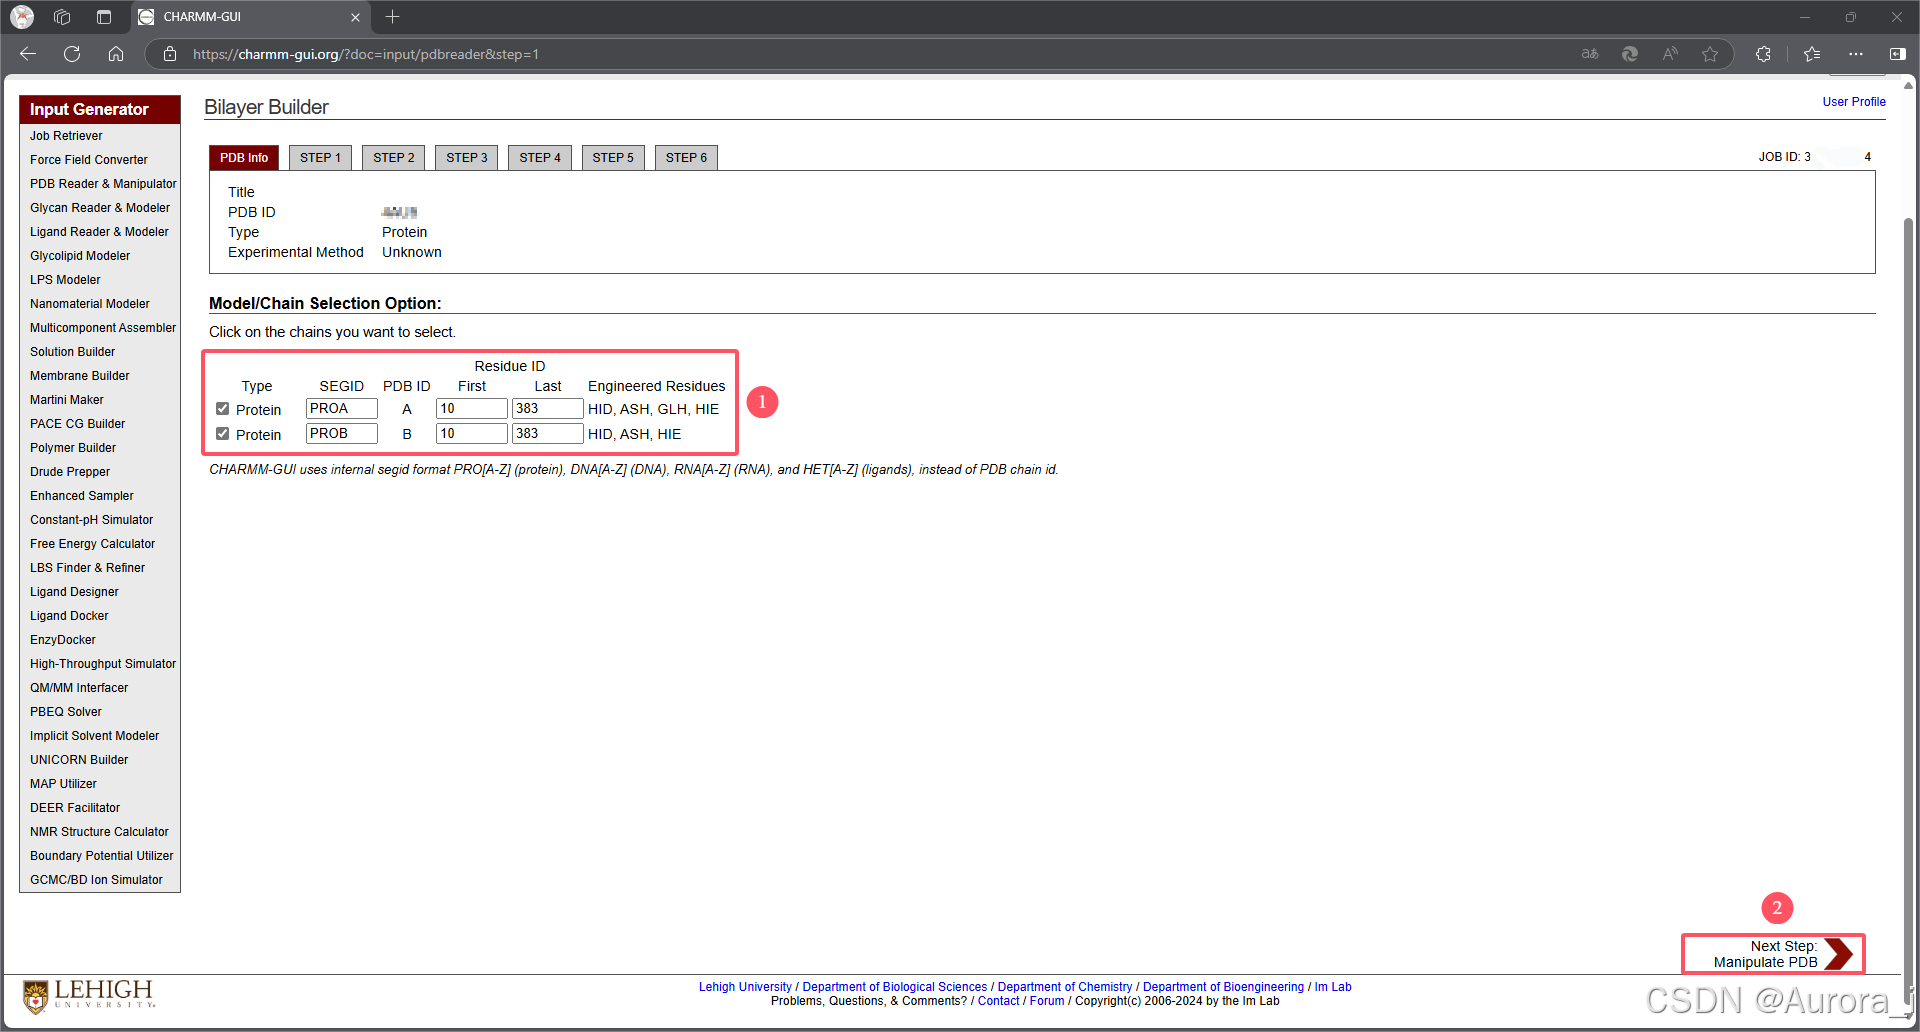Select Solution Builder in sidebar
Image resolution: width=1920 pixels, height=1032 pixels.
tap(73, 352)
